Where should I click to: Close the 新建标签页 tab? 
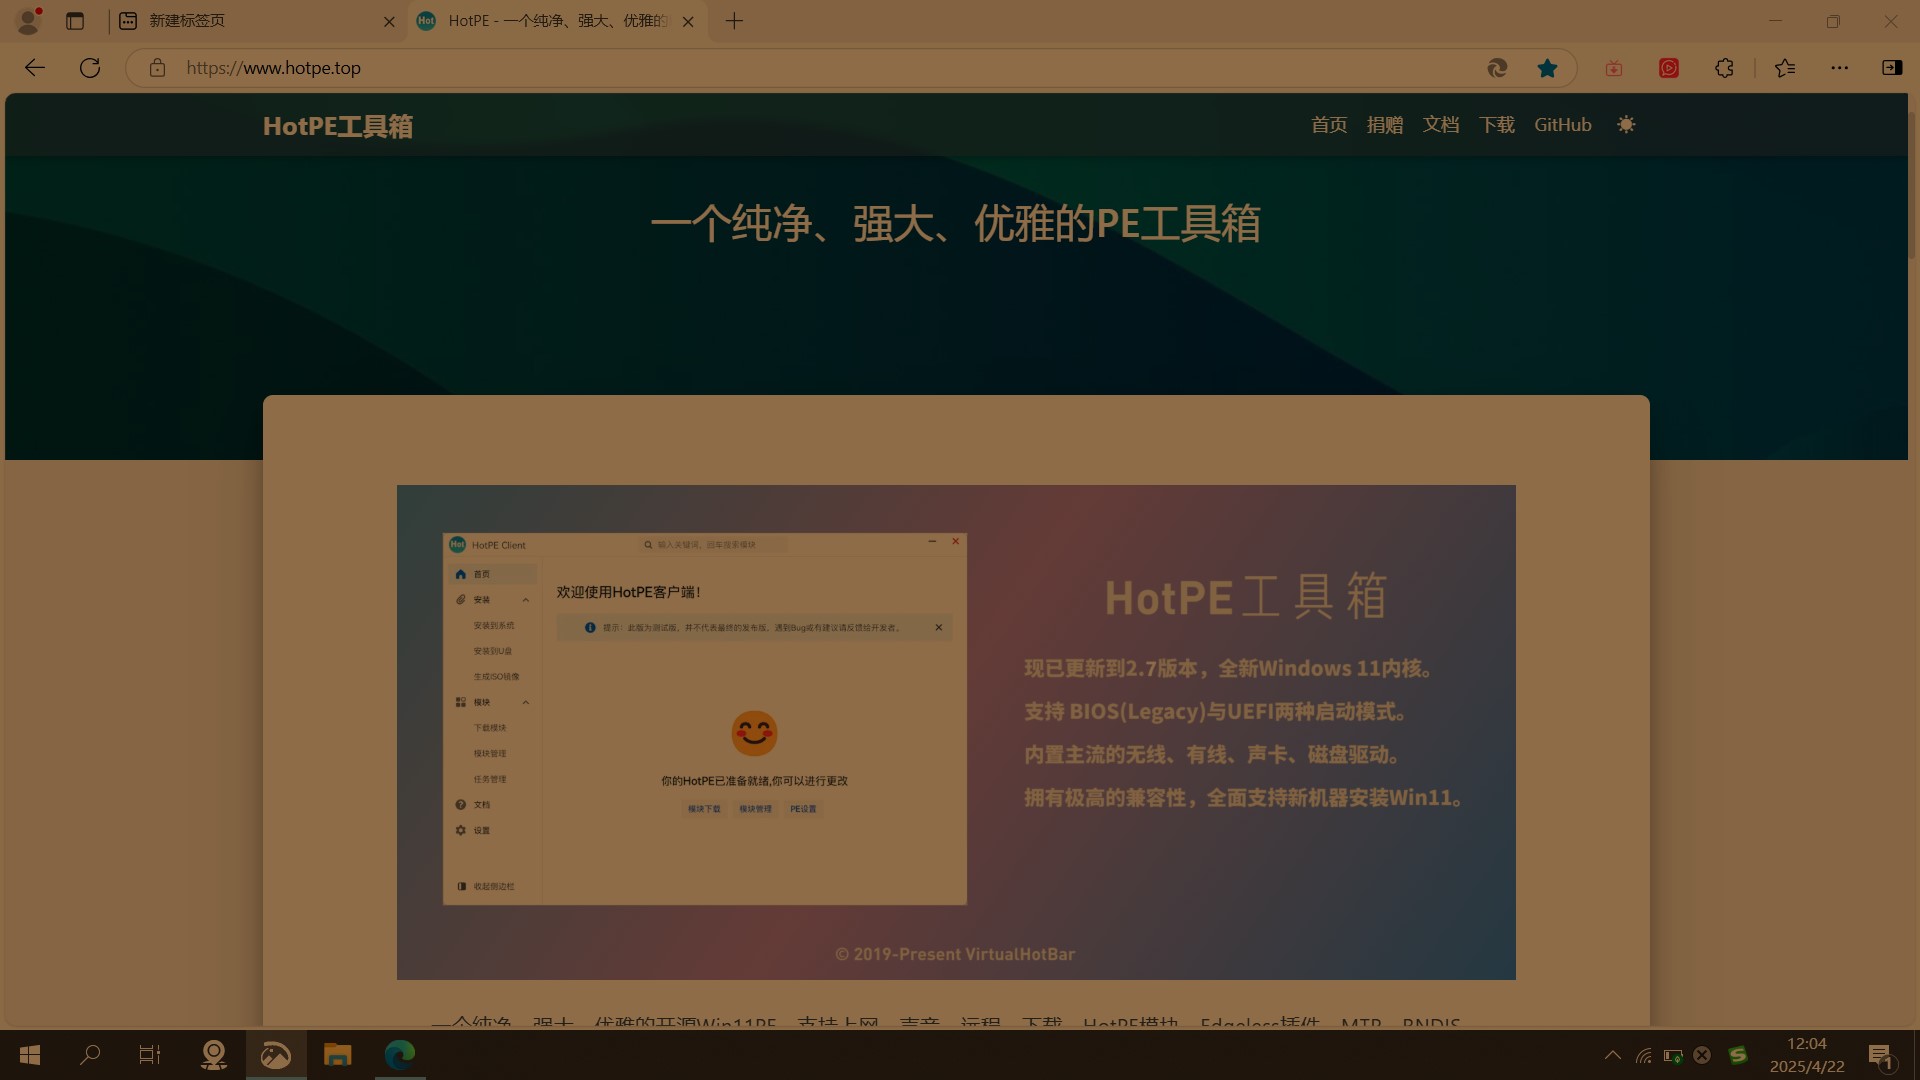[x=389, y=21]
